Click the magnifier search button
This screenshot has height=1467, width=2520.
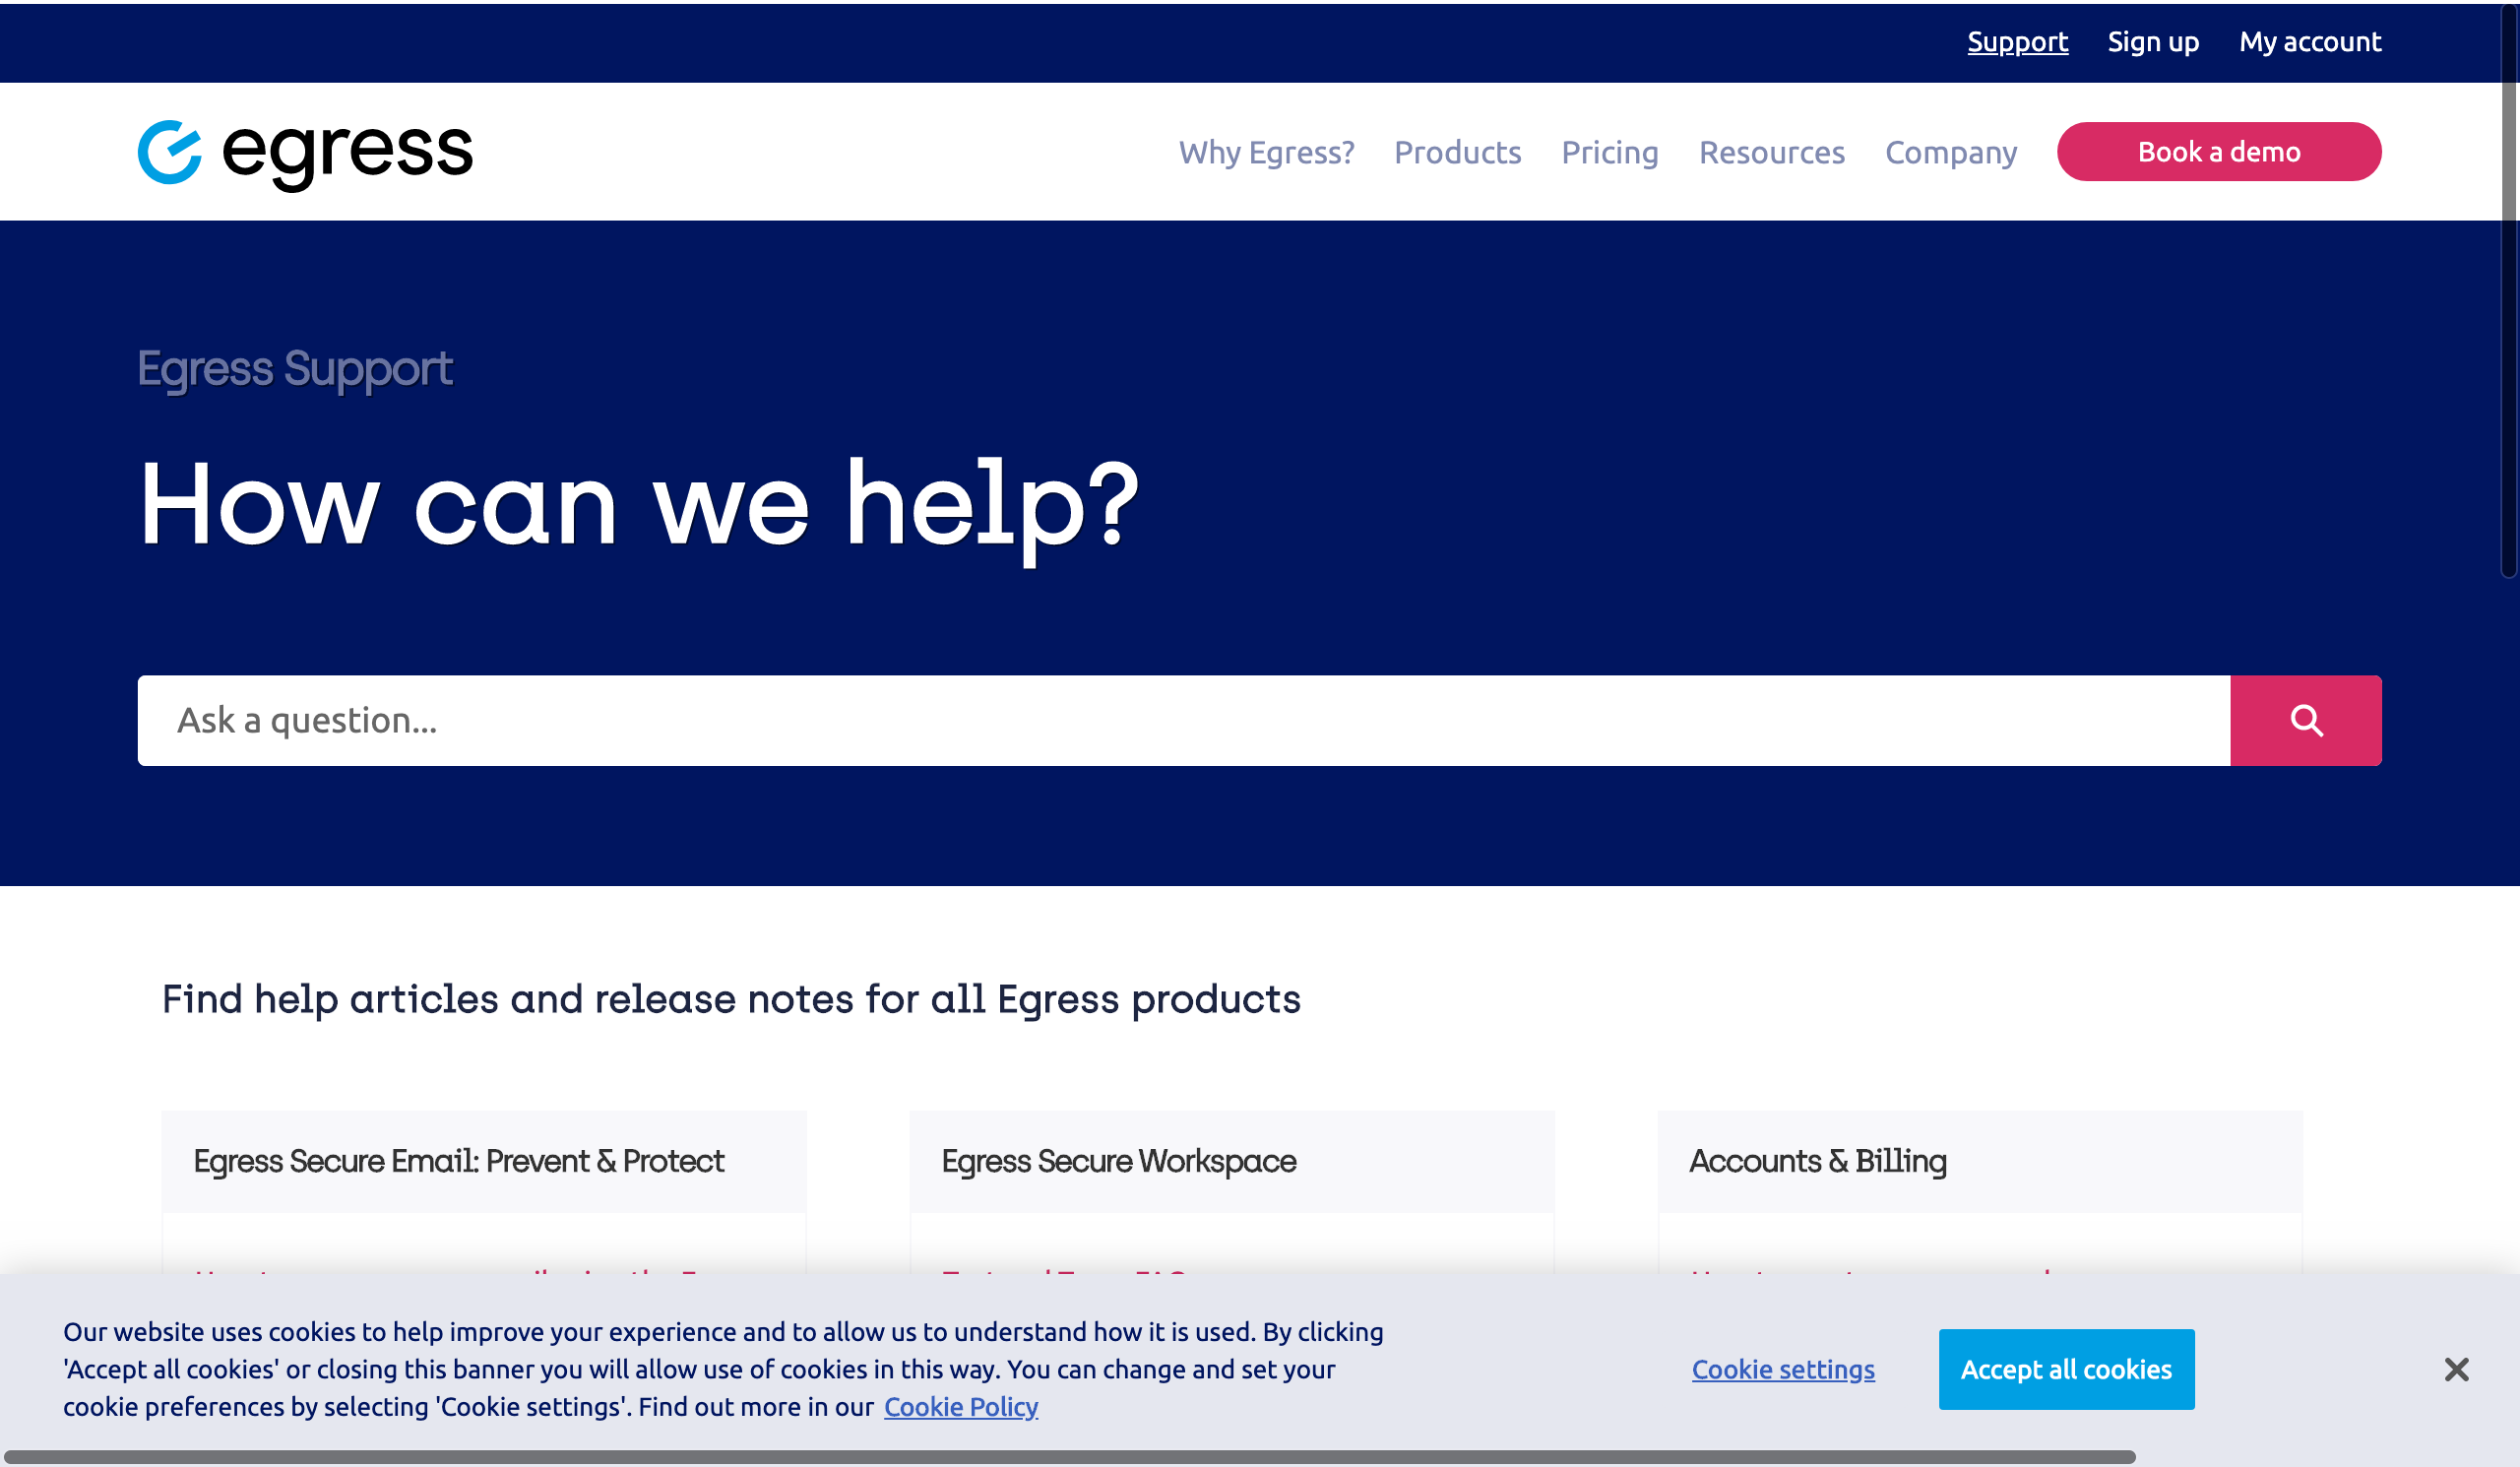2305,720
